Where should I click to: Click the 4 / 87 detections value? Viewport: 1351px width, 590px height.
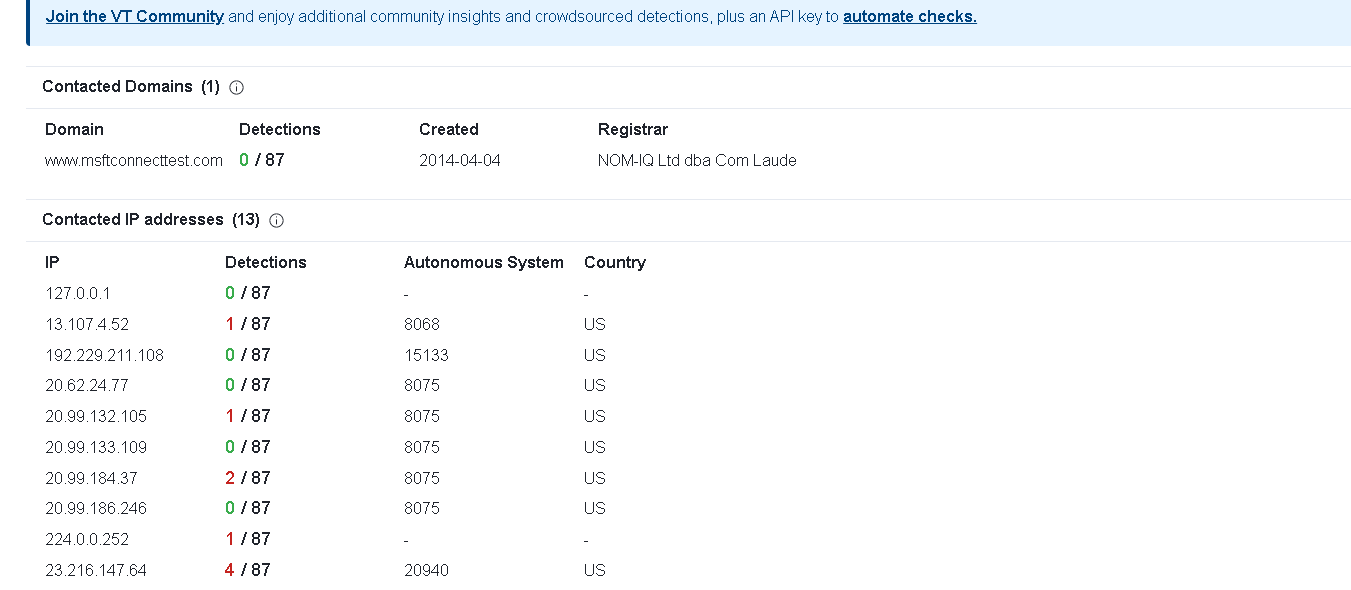click(248, 570)
